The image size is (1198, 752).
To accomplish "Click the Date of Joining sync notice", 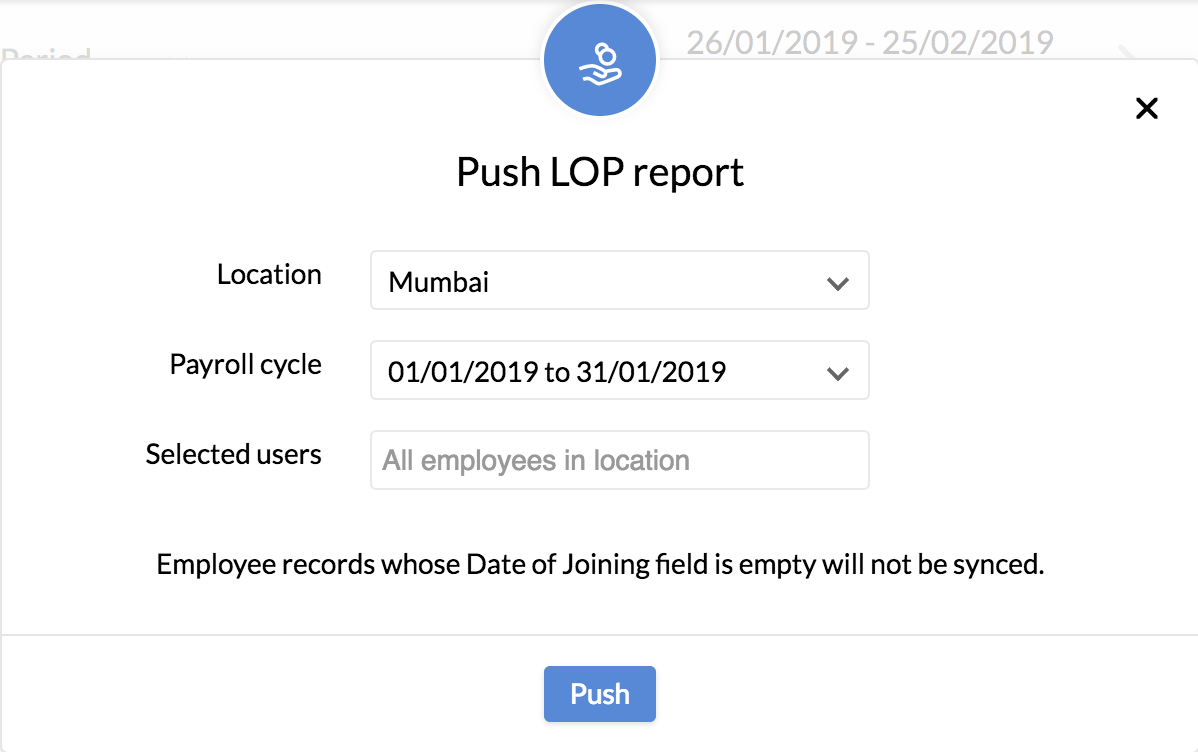I will tap(600, 565).
